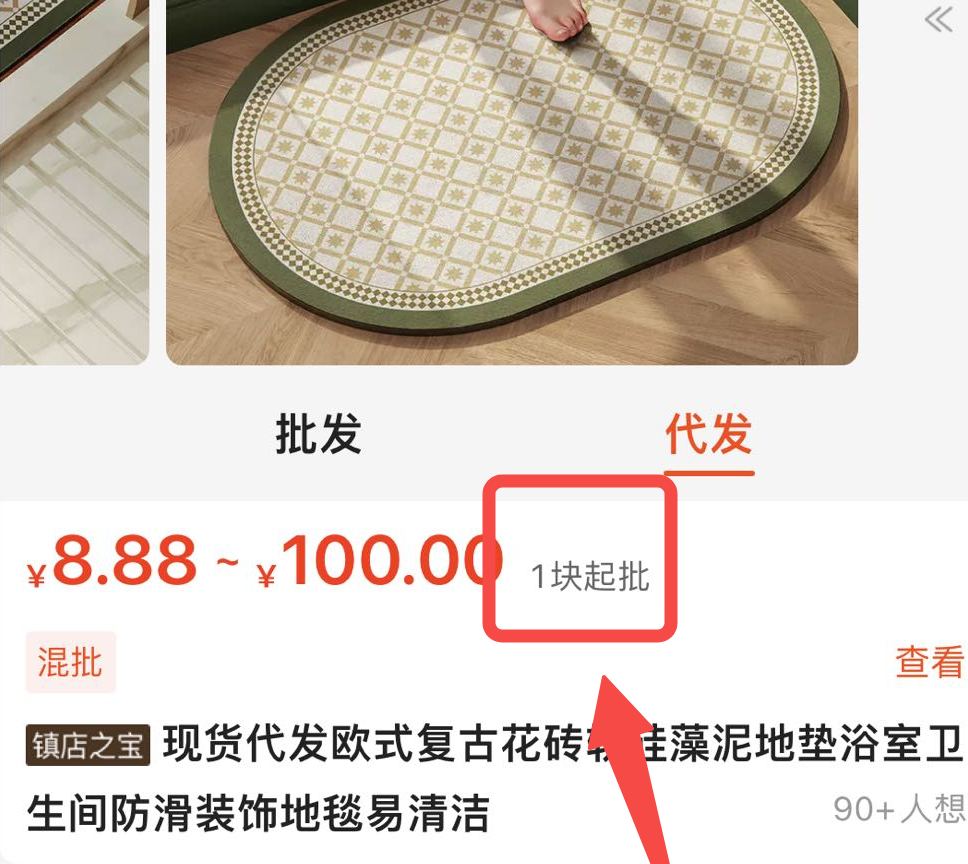Open the oval rug product image

tap(512, 182)
